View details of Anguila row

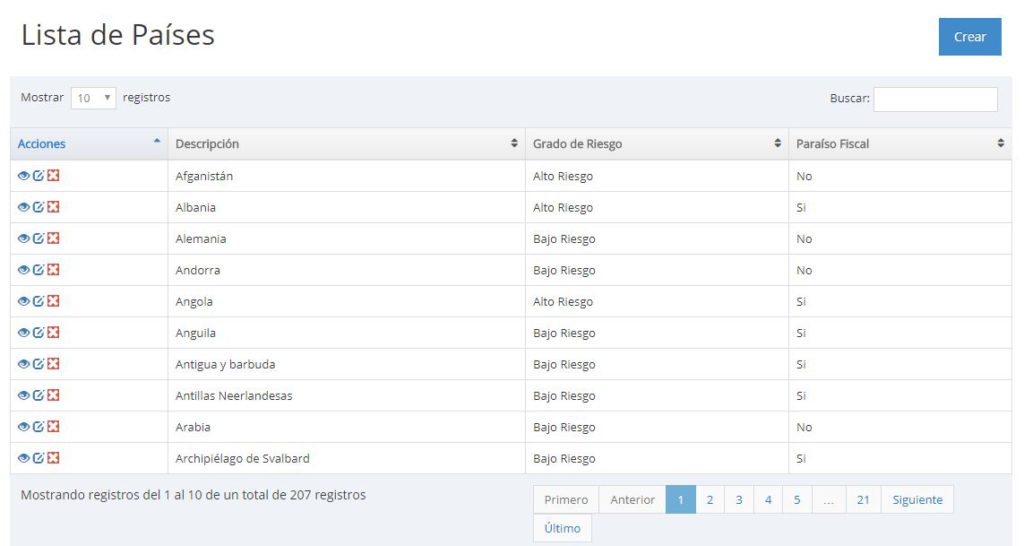pos(24,332)
